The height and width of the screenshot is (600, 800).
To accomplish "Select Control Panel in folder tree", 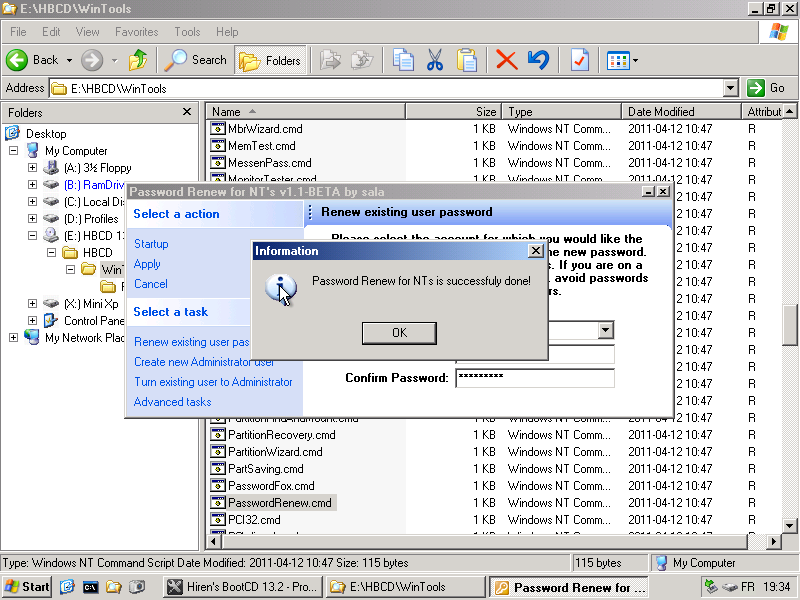I will [x=93, y=320].
